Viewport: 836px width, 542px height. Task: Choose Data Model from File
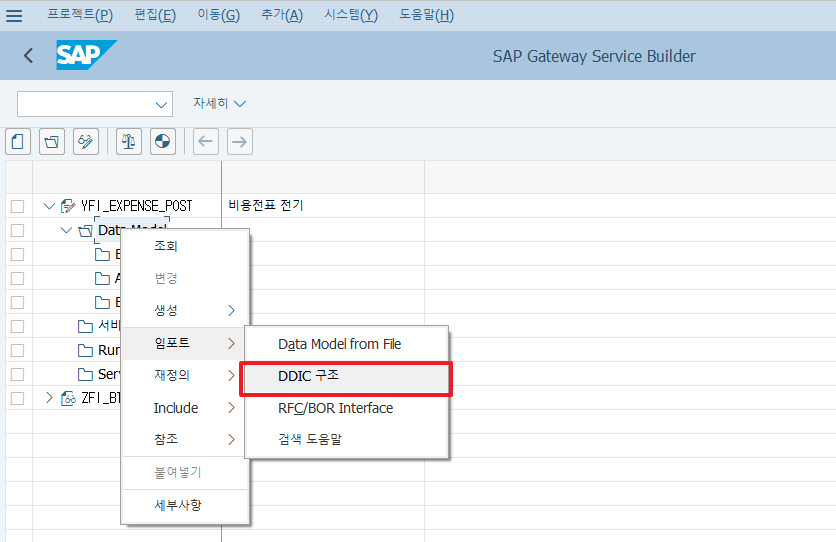point(347,344)
